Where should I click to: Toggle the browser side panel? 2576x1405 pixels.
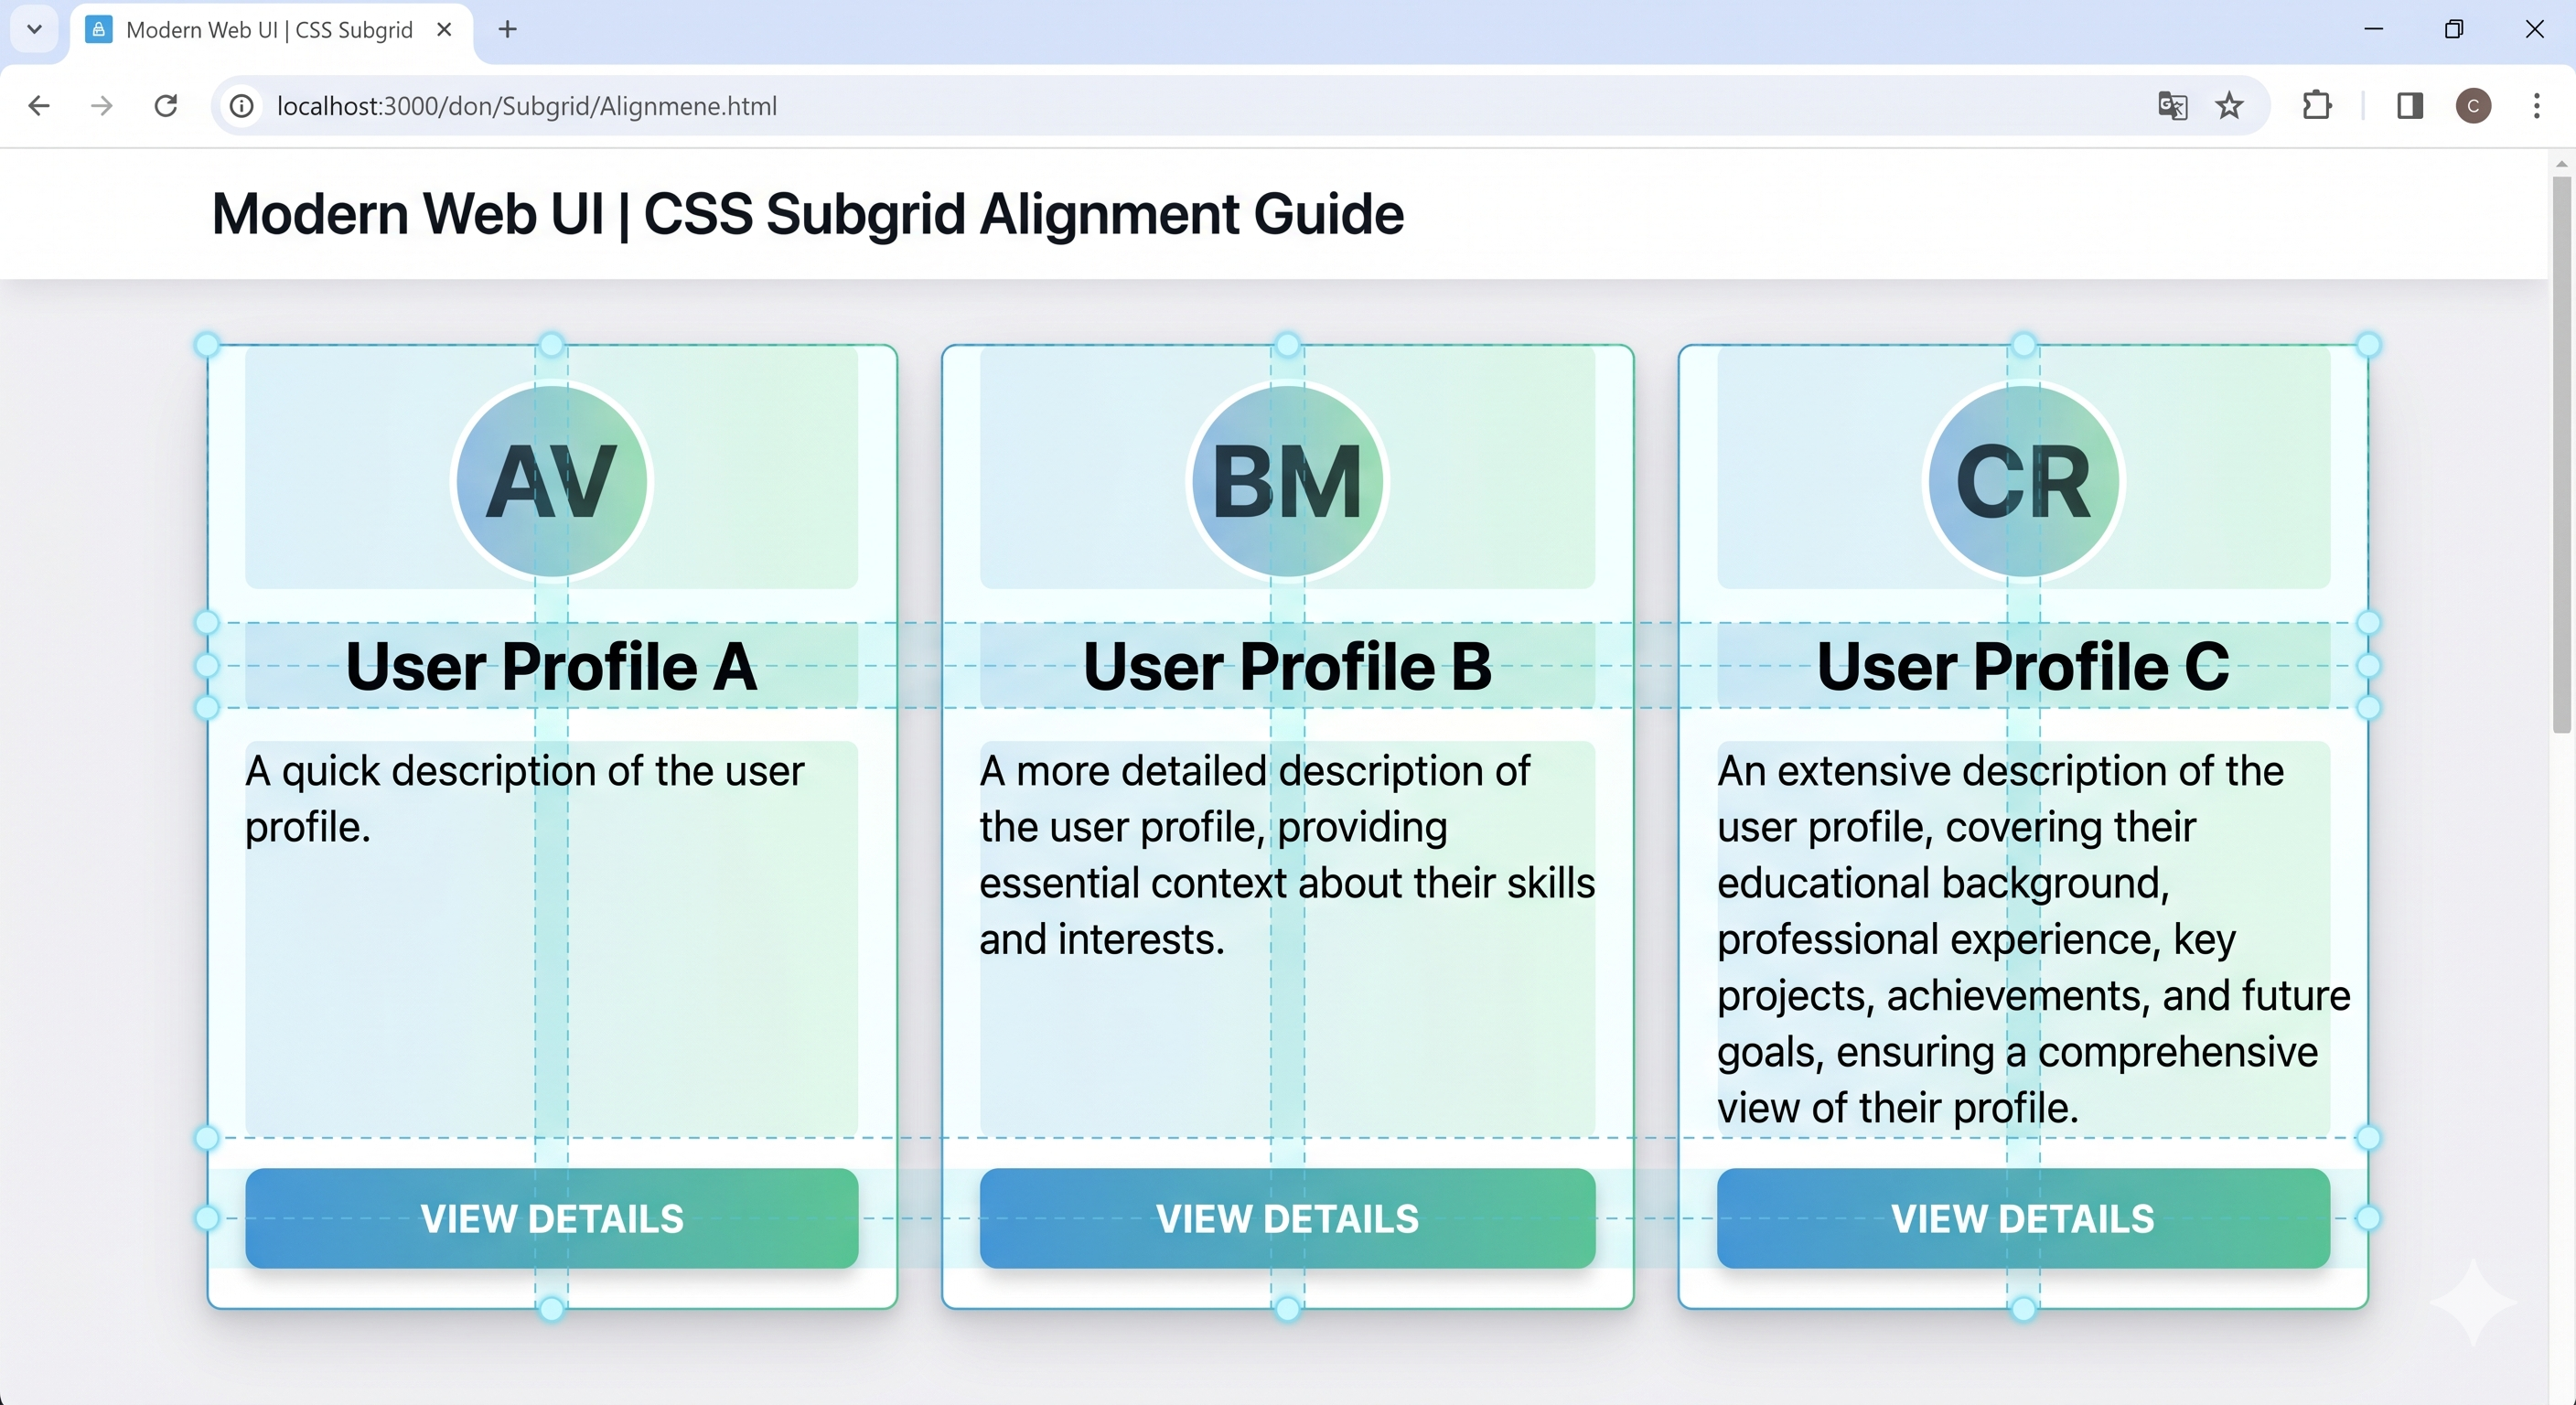pyautogui.click(x=2410, y=106)
